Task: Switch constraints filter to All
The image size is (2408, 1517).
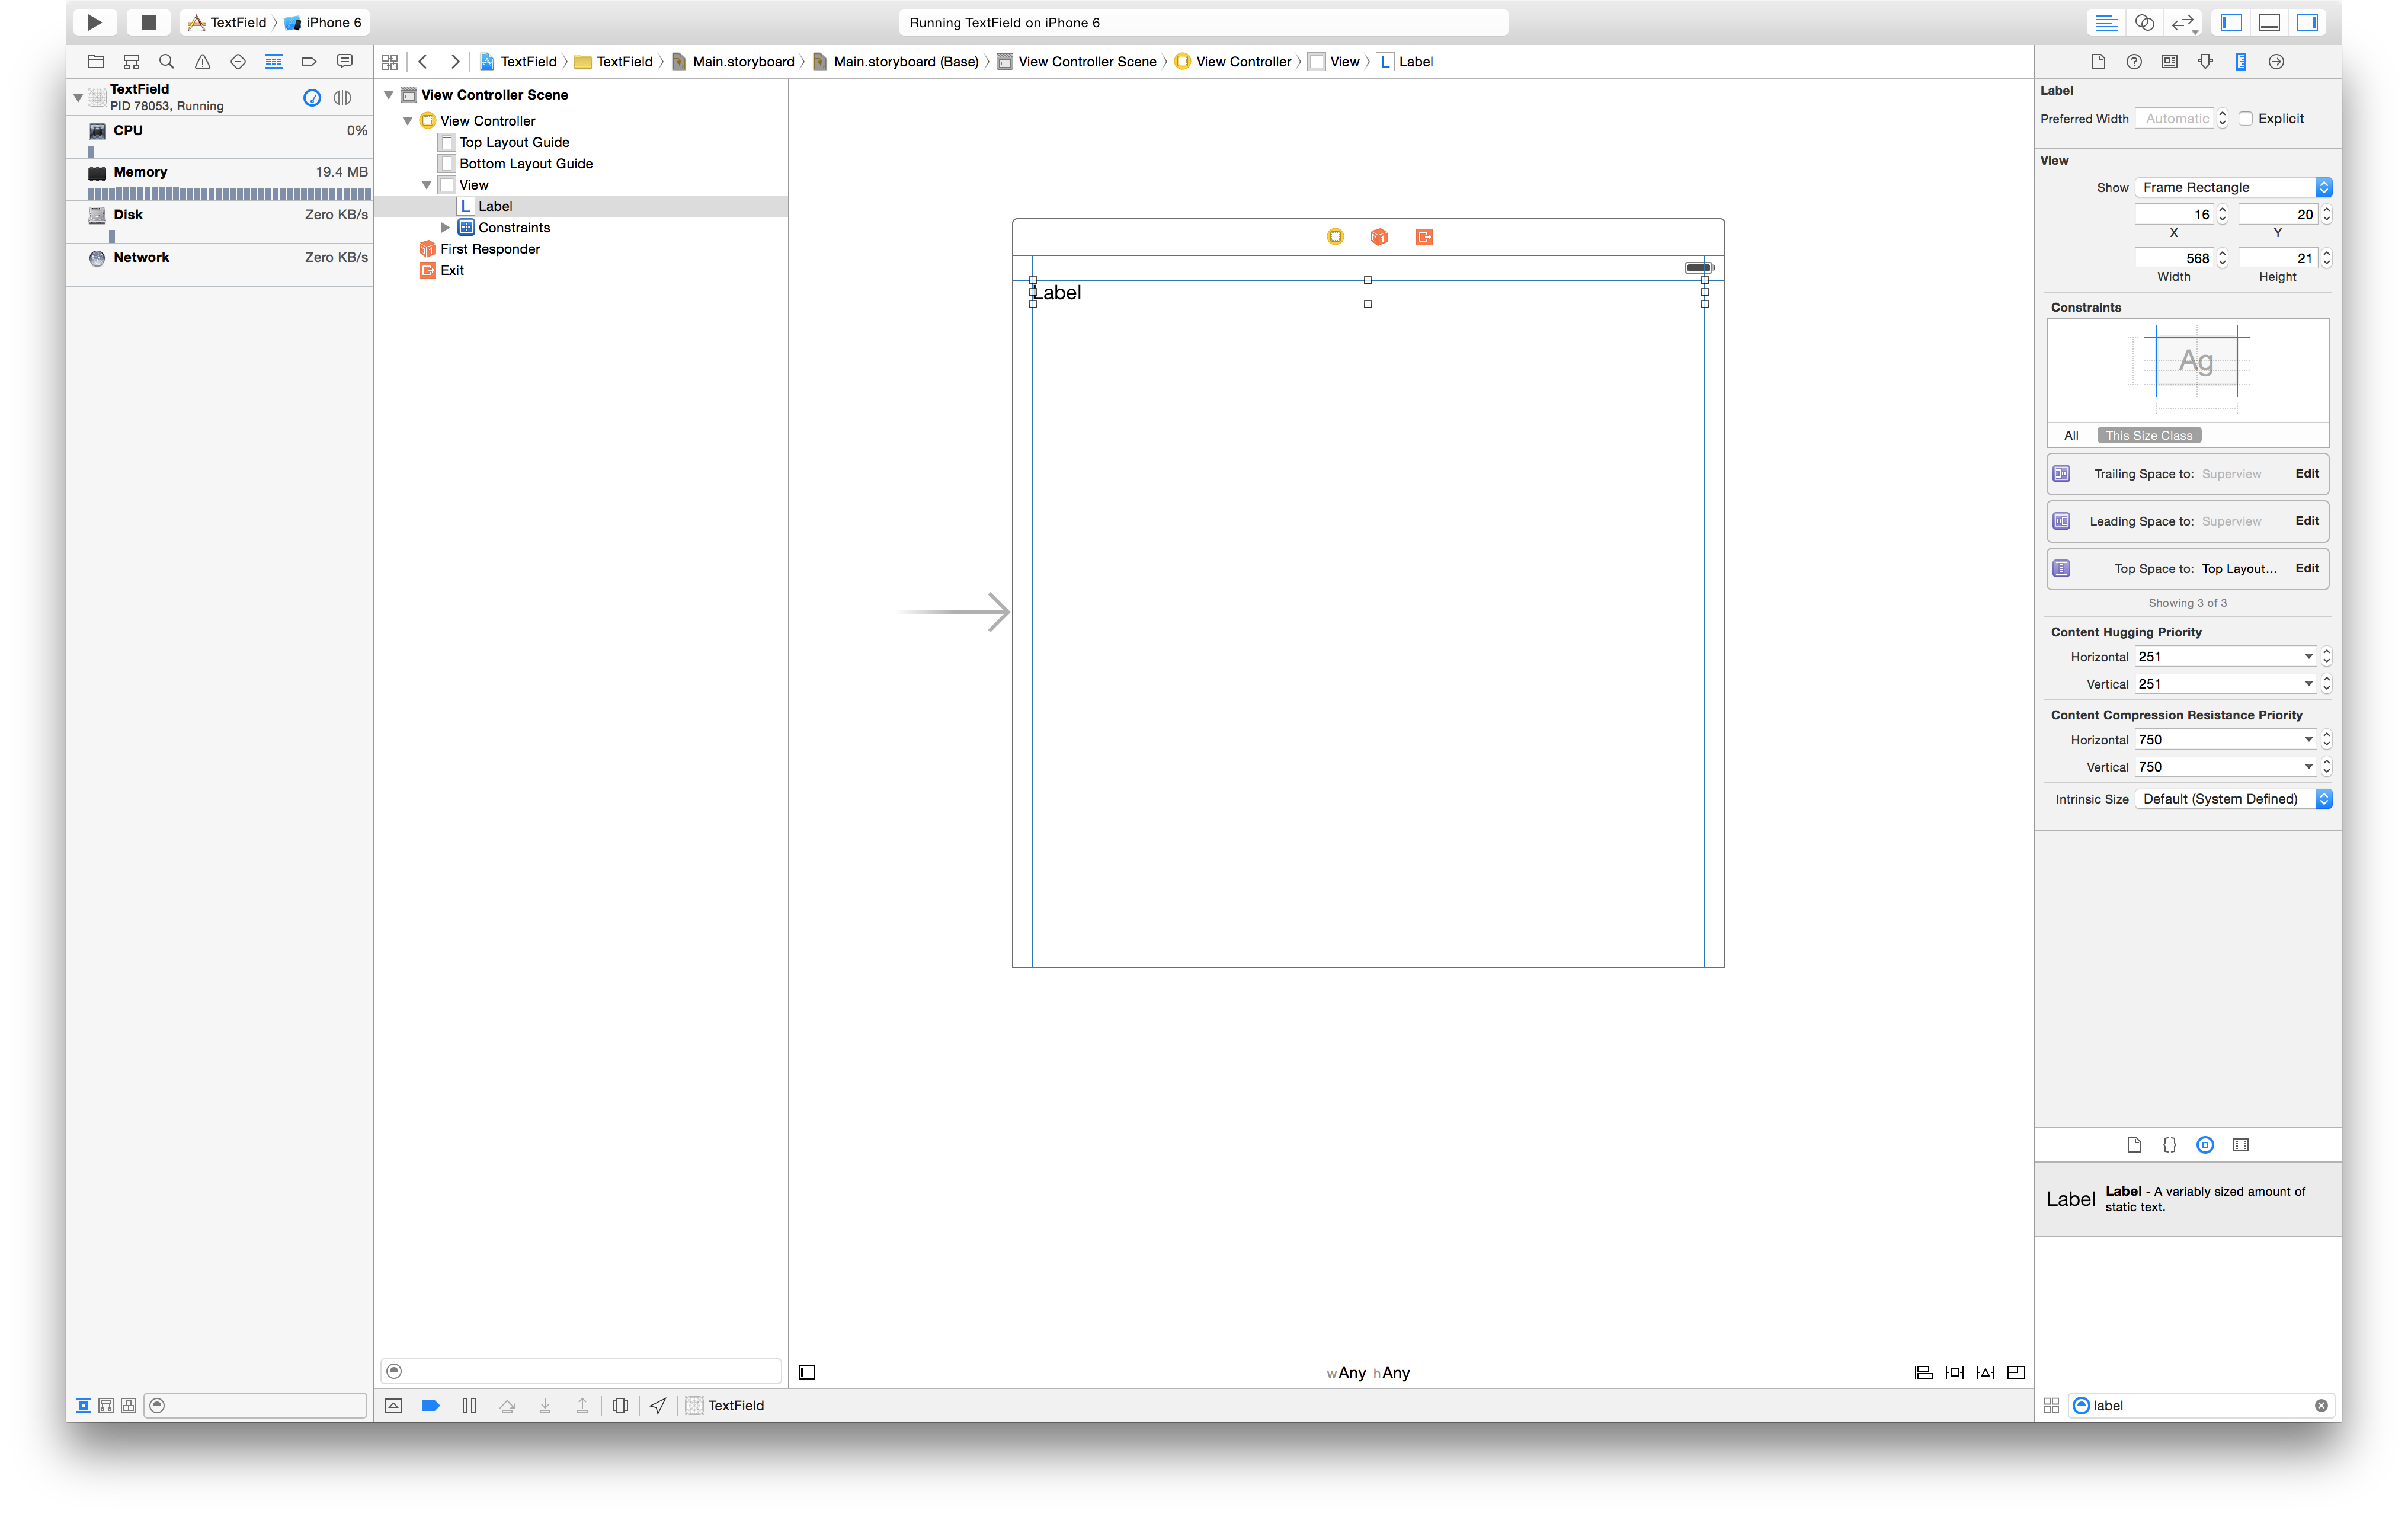Action: (2071, 435)
